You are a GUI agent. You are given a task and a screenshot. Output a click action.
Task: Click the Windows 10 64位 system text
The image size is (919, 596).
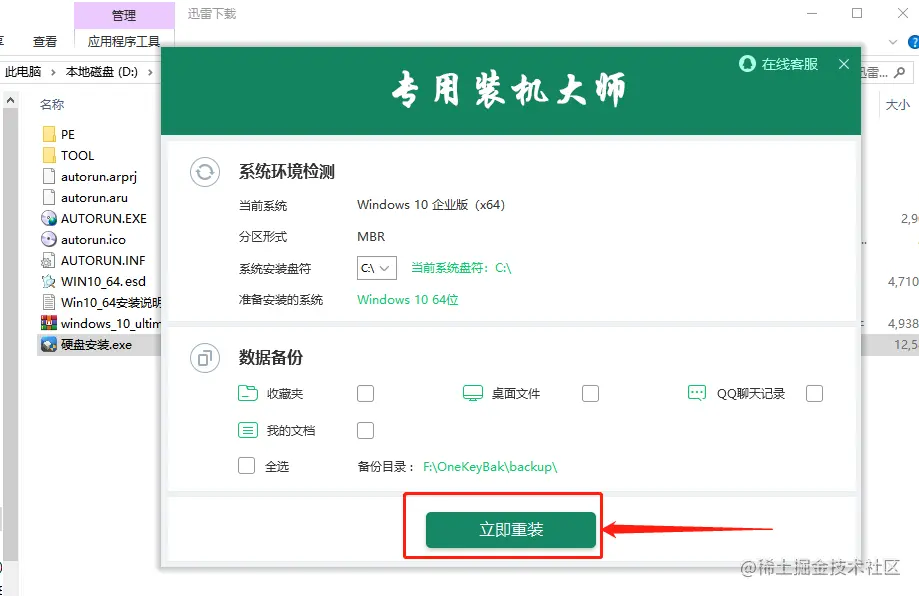[408, 299]
